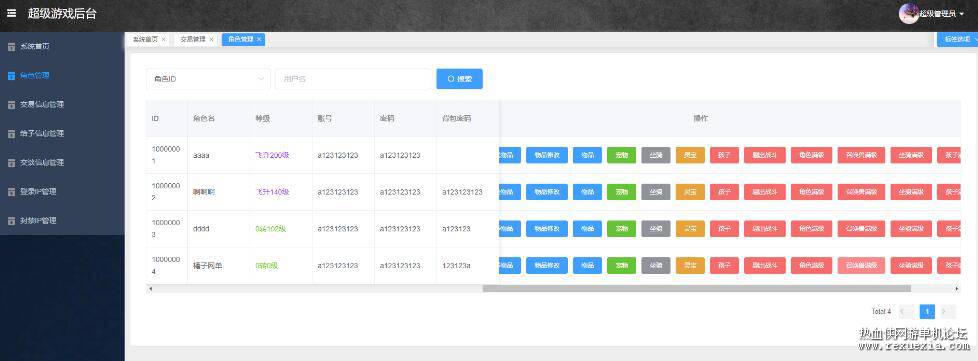The width and height of the screenshot is (978, 361).
Task: Close the 角色管理 tab with its x
Action: (x=259, y=39)
